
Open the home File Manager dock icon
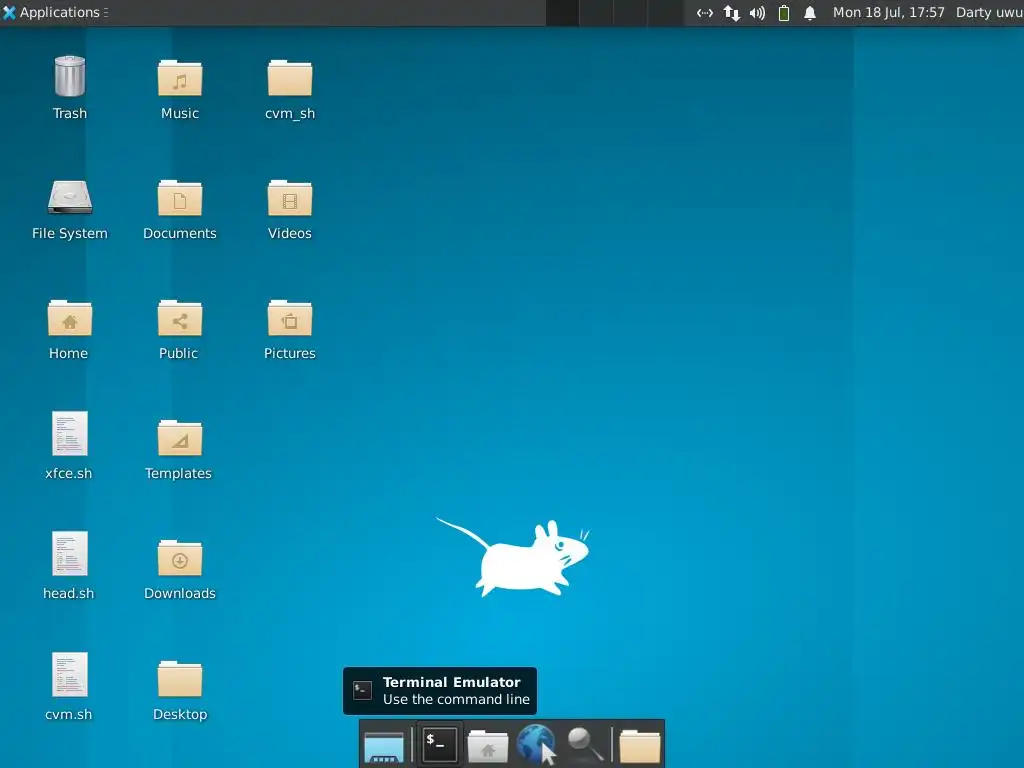(488, 746)
